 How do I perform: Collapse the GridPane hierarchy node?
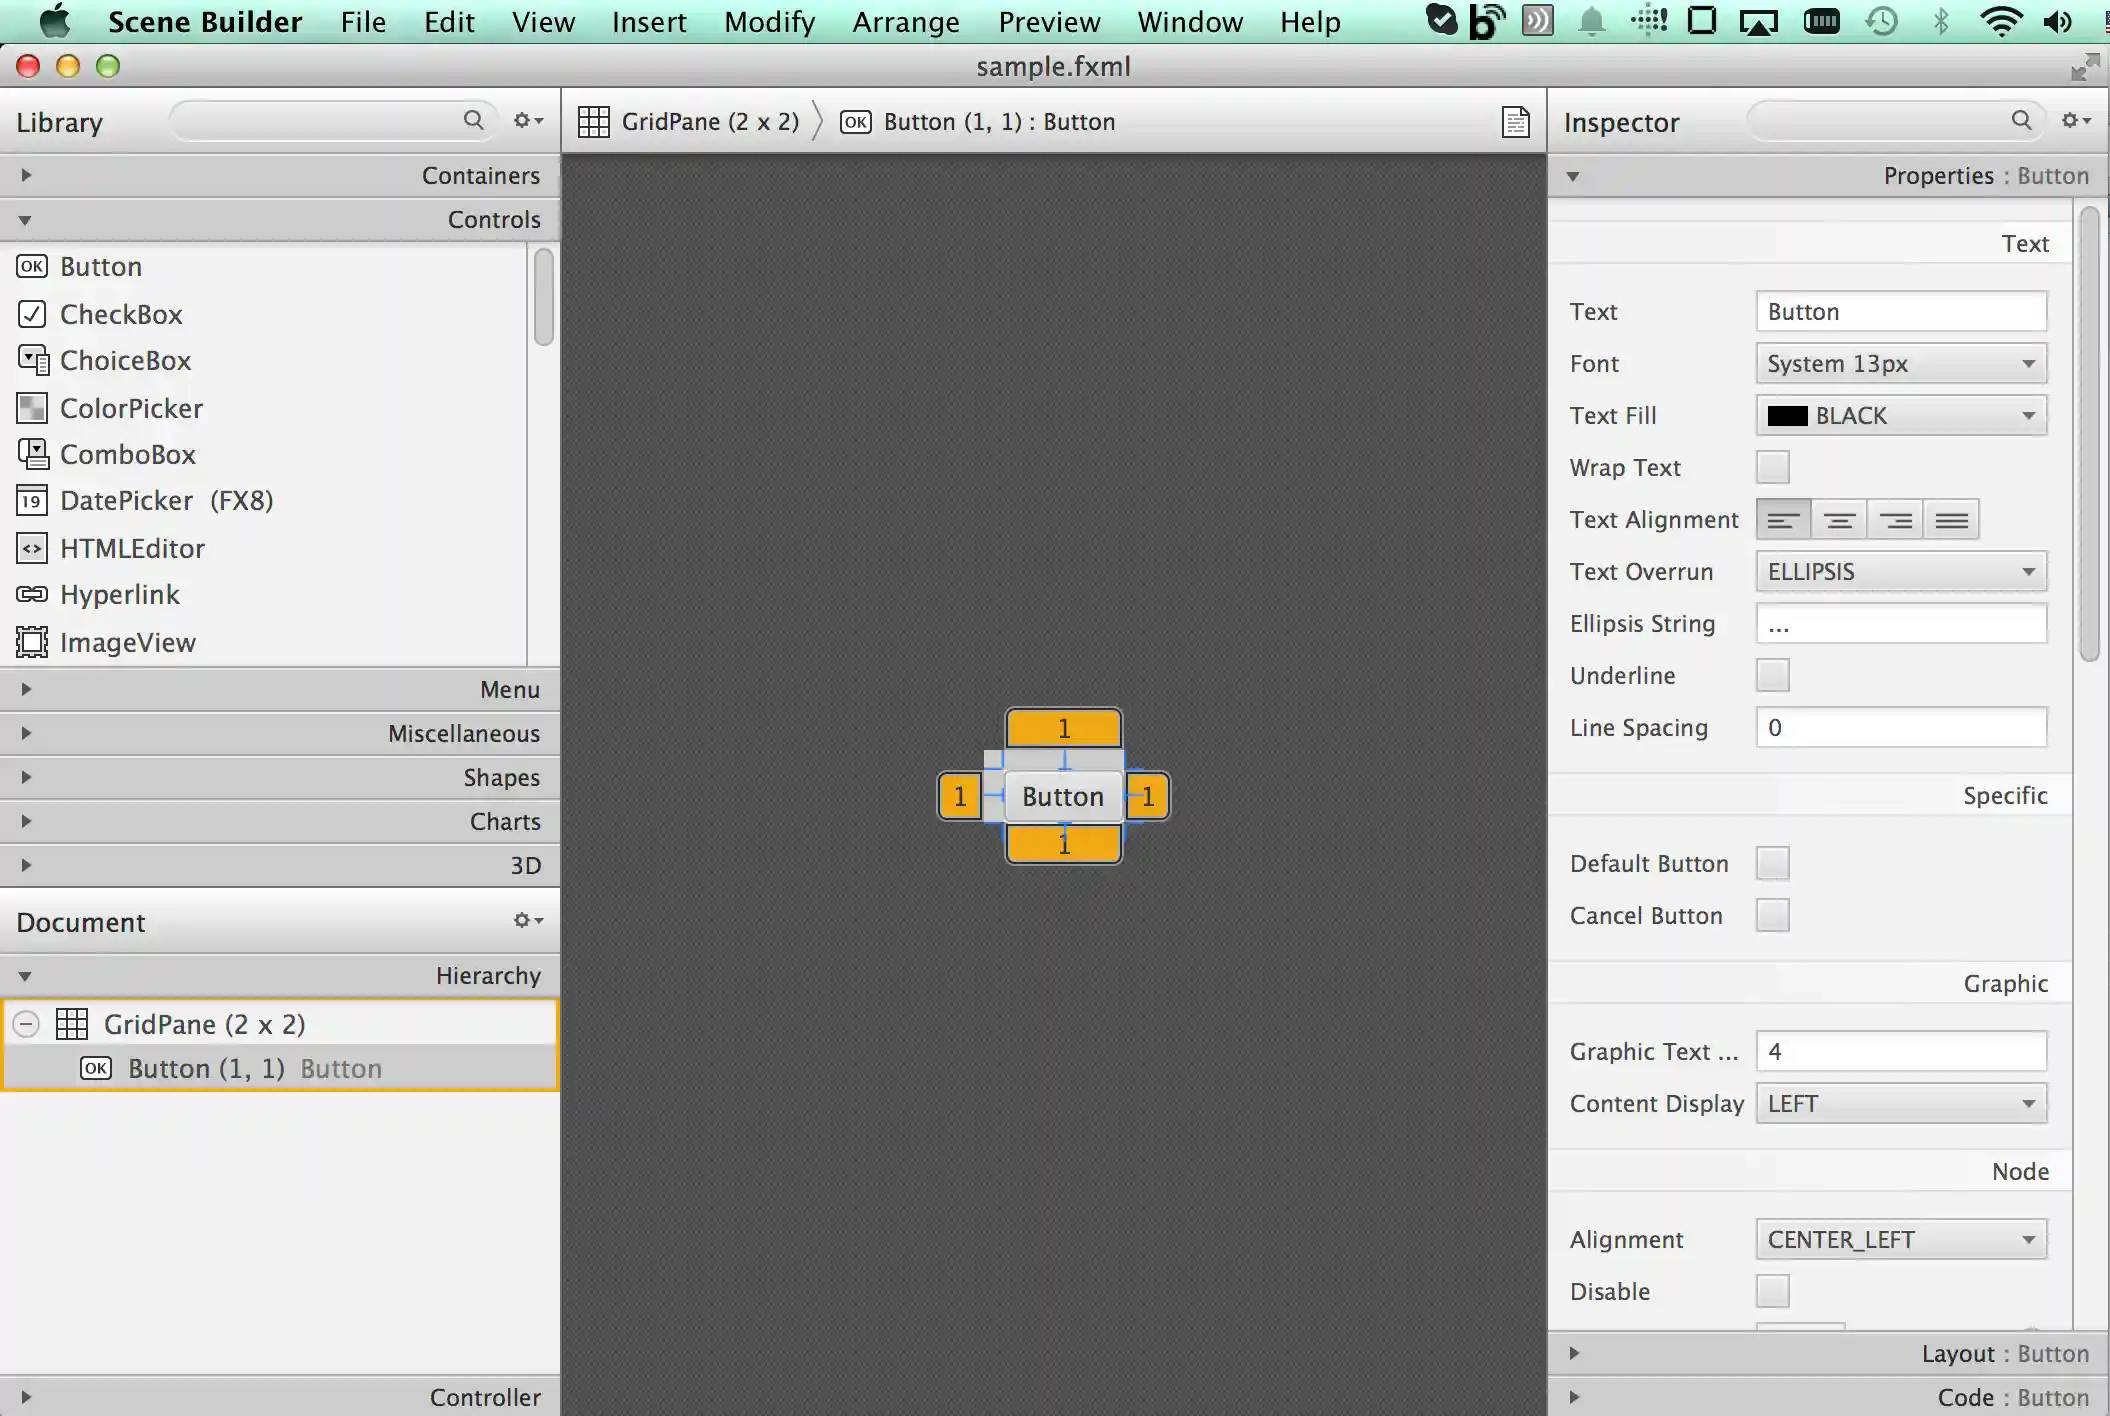[27, 1024]
